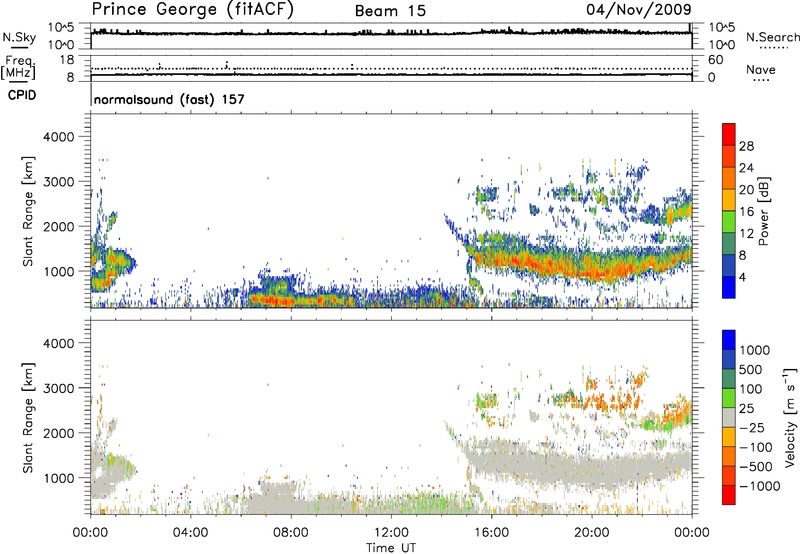Screen dimensions: 800x554
Task: Click 'Slant Range [km]' label of power panel
Action: pyautogui.click(x=29, y=211)
